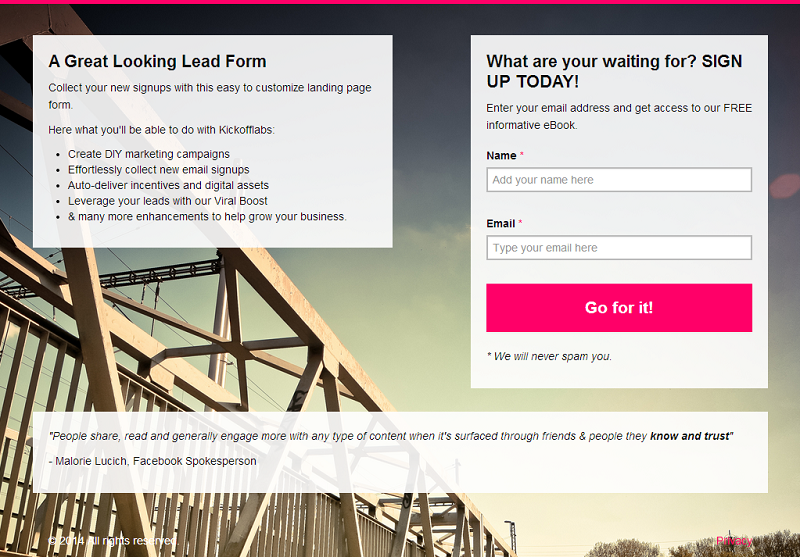Click the Auto-deliver incentives and digital assets bullet
Viewport: 800px width, 557px height.
tap(168, 185)
